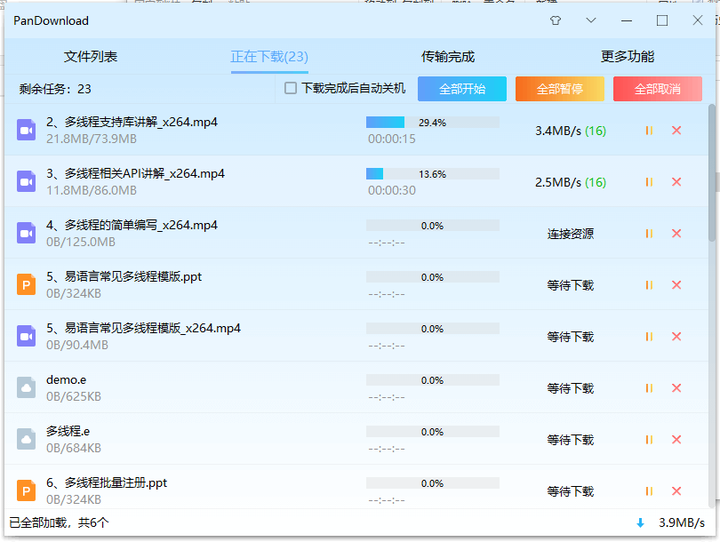Click the 全部取消 button

[x=658, y=89]
